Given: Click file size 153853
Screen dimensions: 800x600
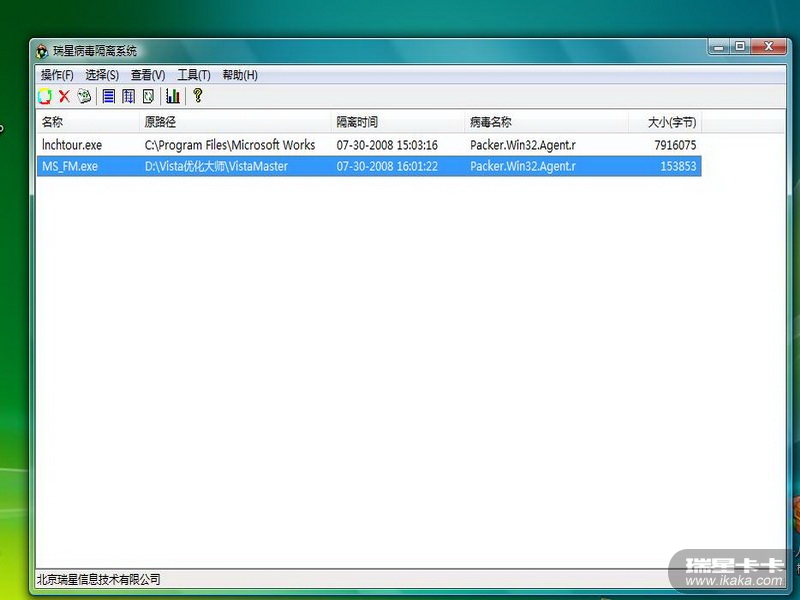Looking at the screenshot, I should point(678,166).
